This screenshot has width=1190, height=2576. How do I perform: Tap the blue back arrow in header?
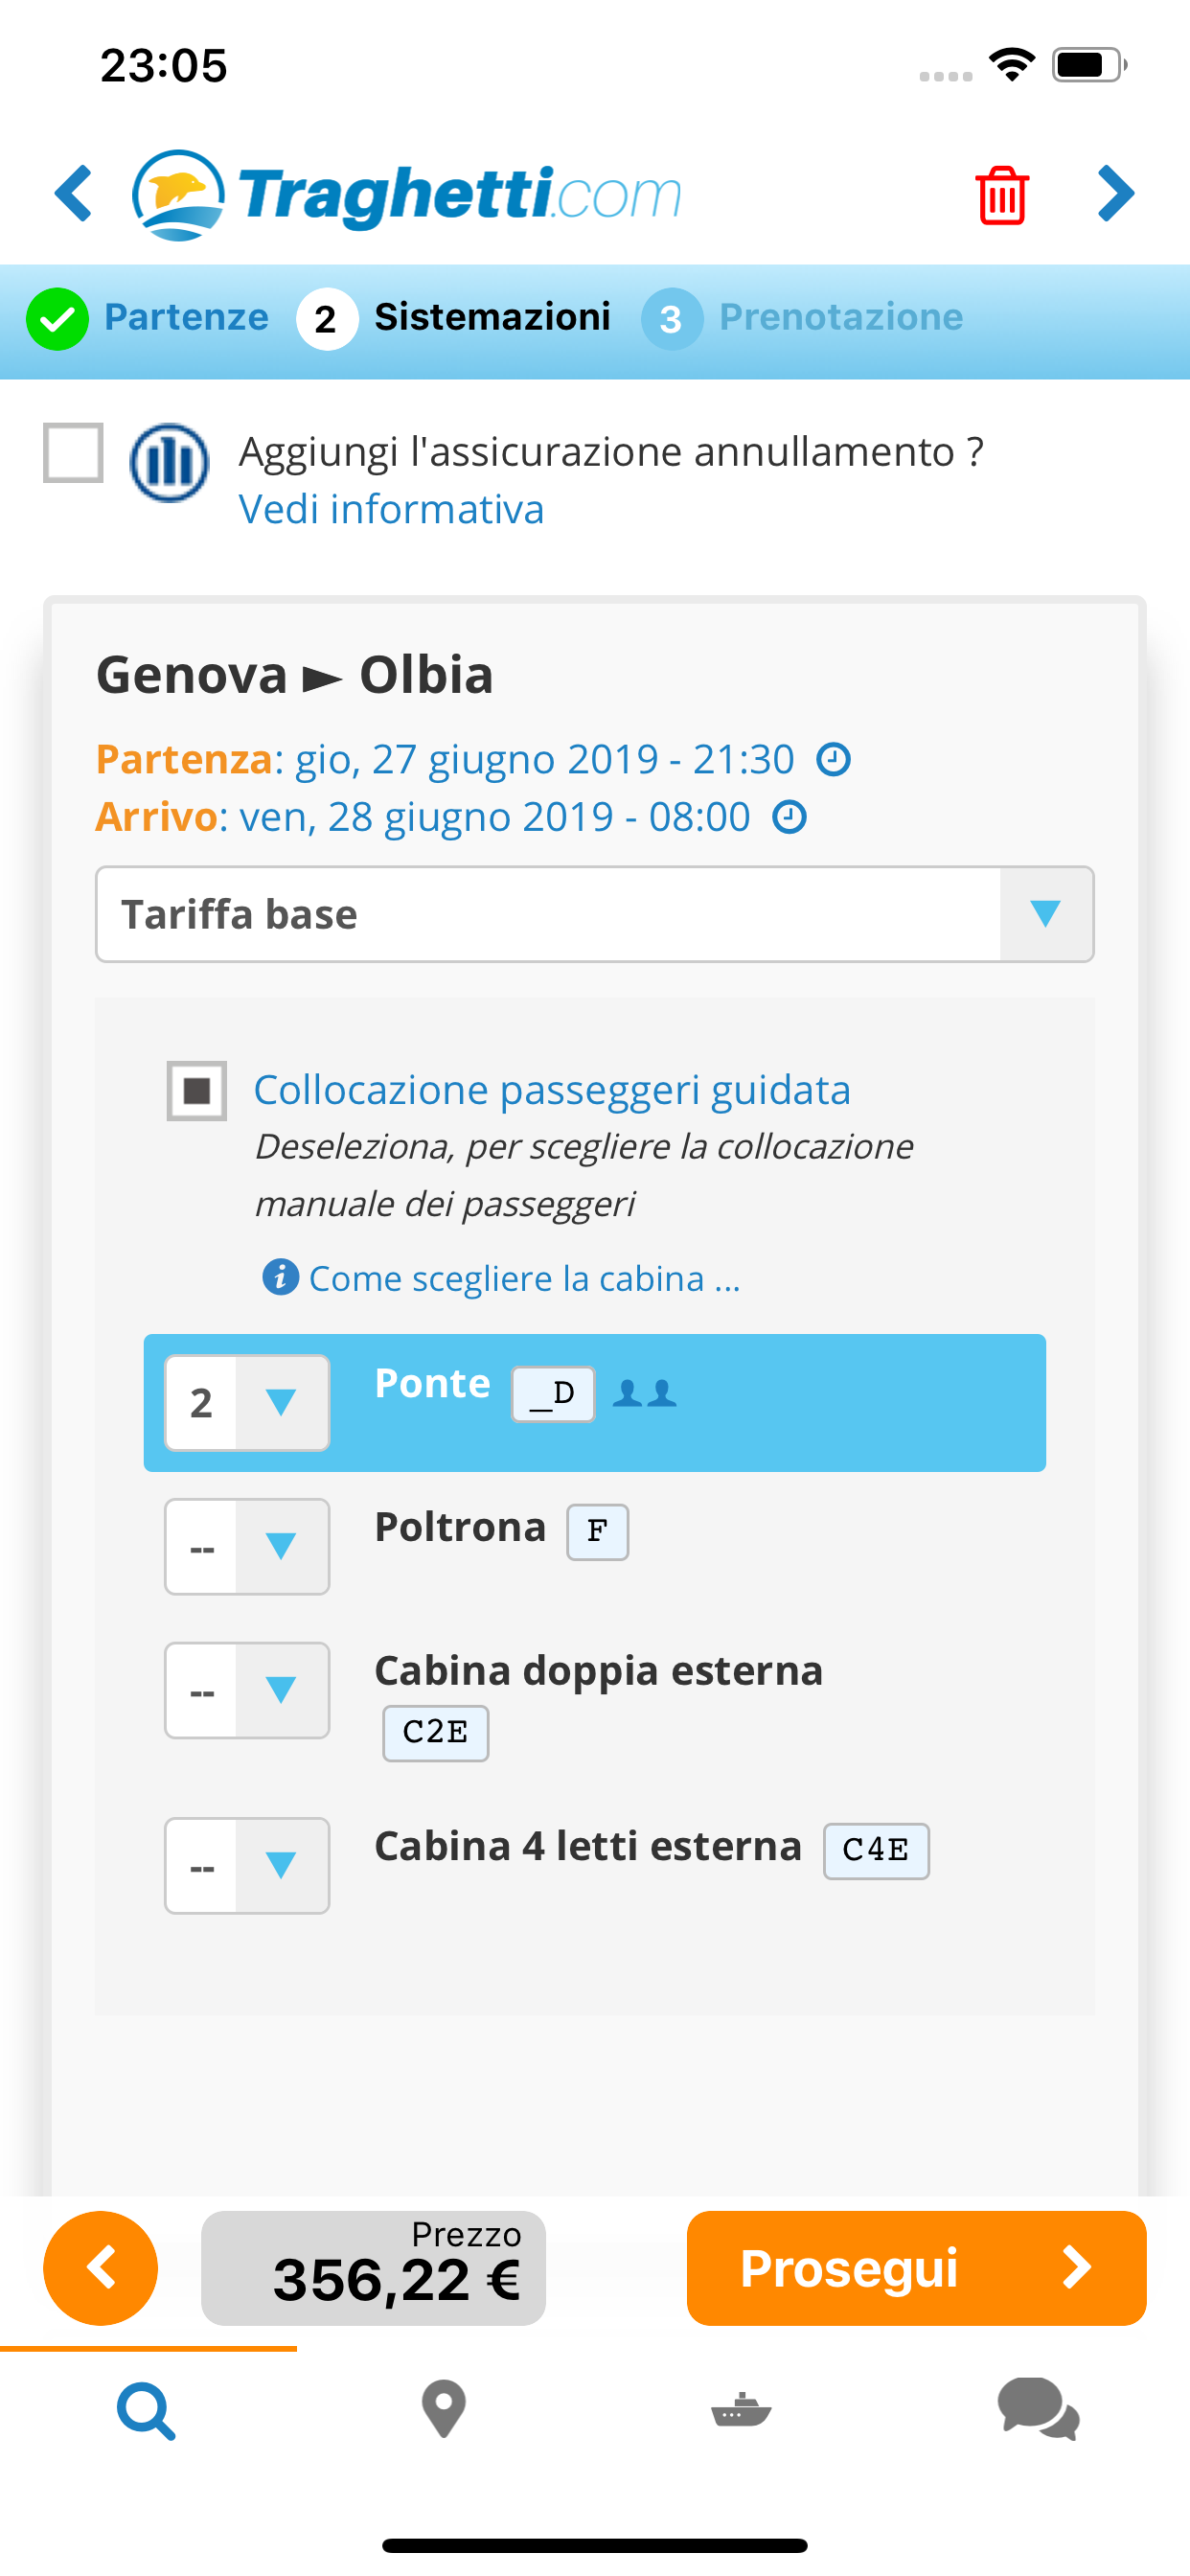point(74,193)
